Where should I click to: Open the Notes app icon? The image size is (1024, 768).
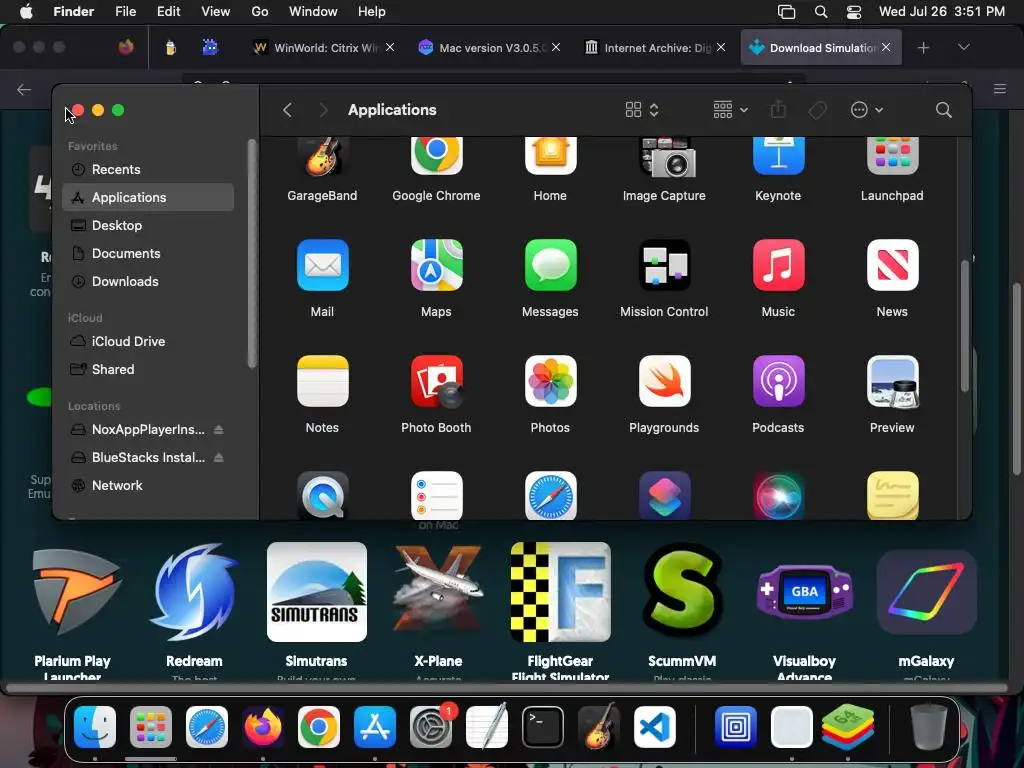[x=323, y=381]
